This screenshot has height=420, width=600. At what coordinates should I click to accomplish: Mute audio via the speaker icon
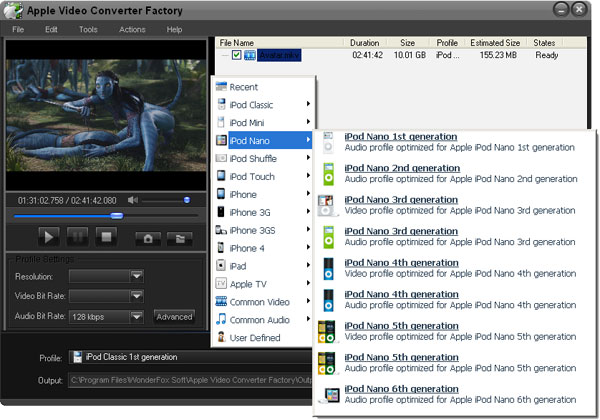pos(132,200)
